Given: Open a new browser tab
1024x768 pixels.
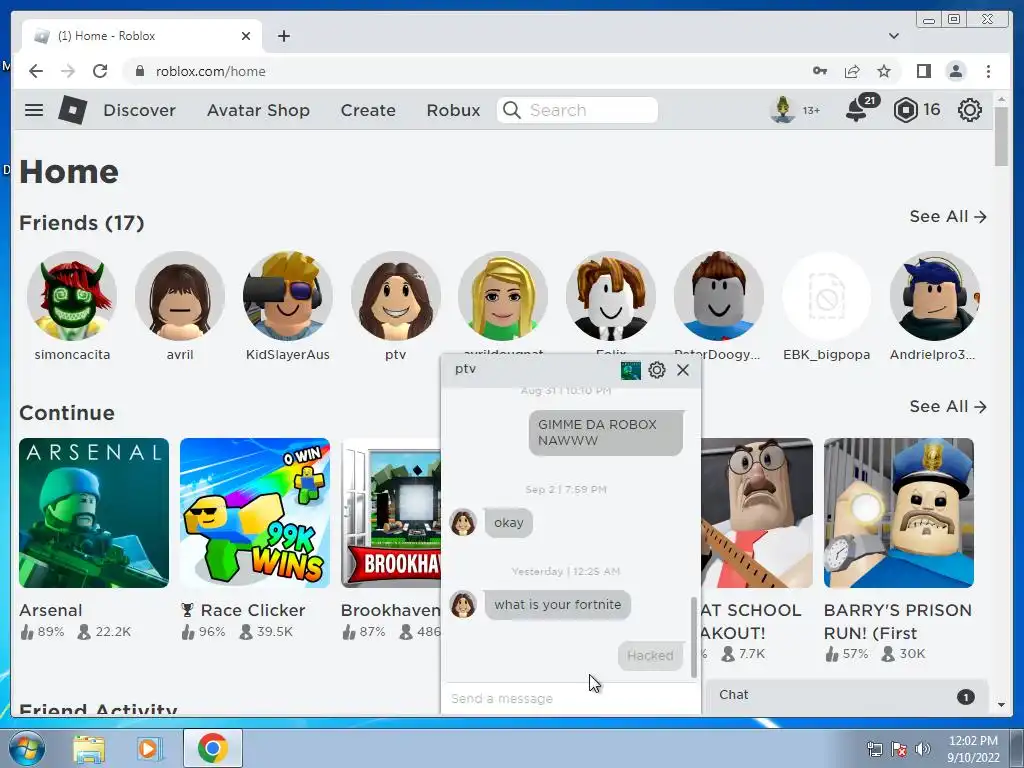Looking at the screenshot, I should coord(283,36).
